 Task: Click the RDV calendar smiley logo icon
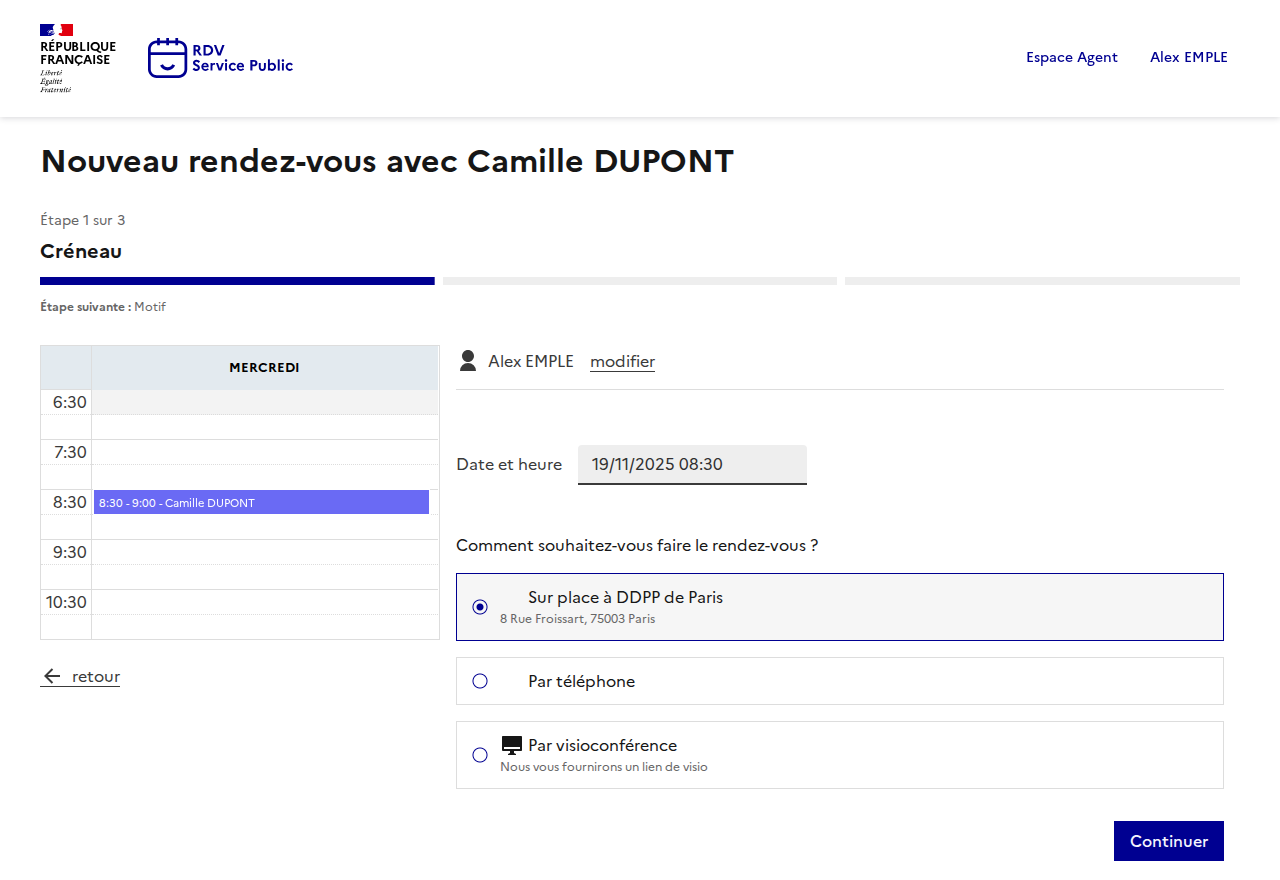167,58
